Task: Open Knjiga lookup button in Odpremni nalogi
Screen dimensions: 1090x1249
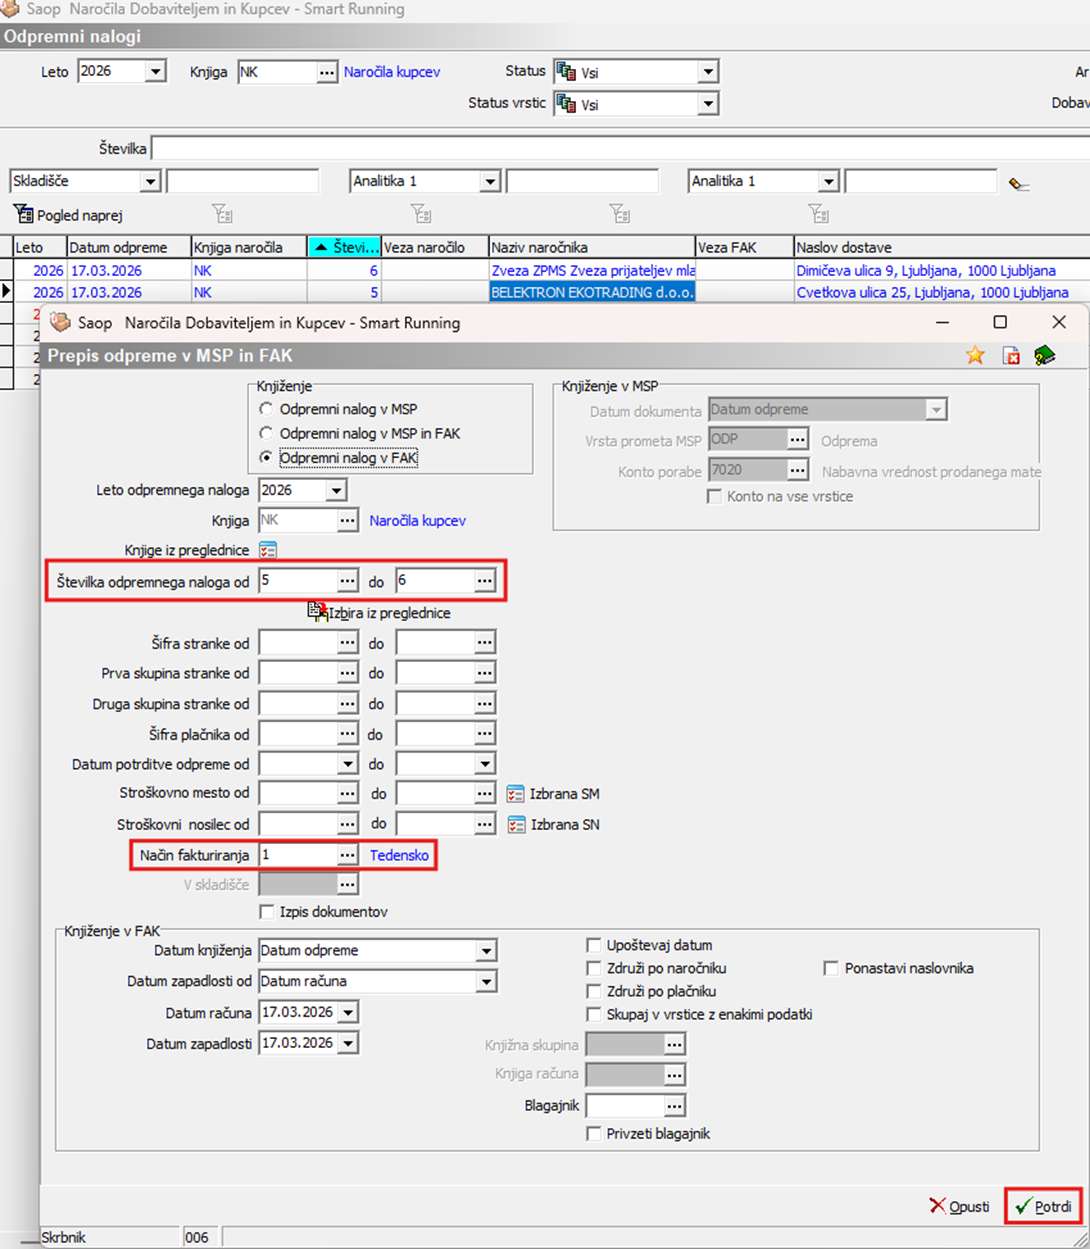Action: coord(327,72)
